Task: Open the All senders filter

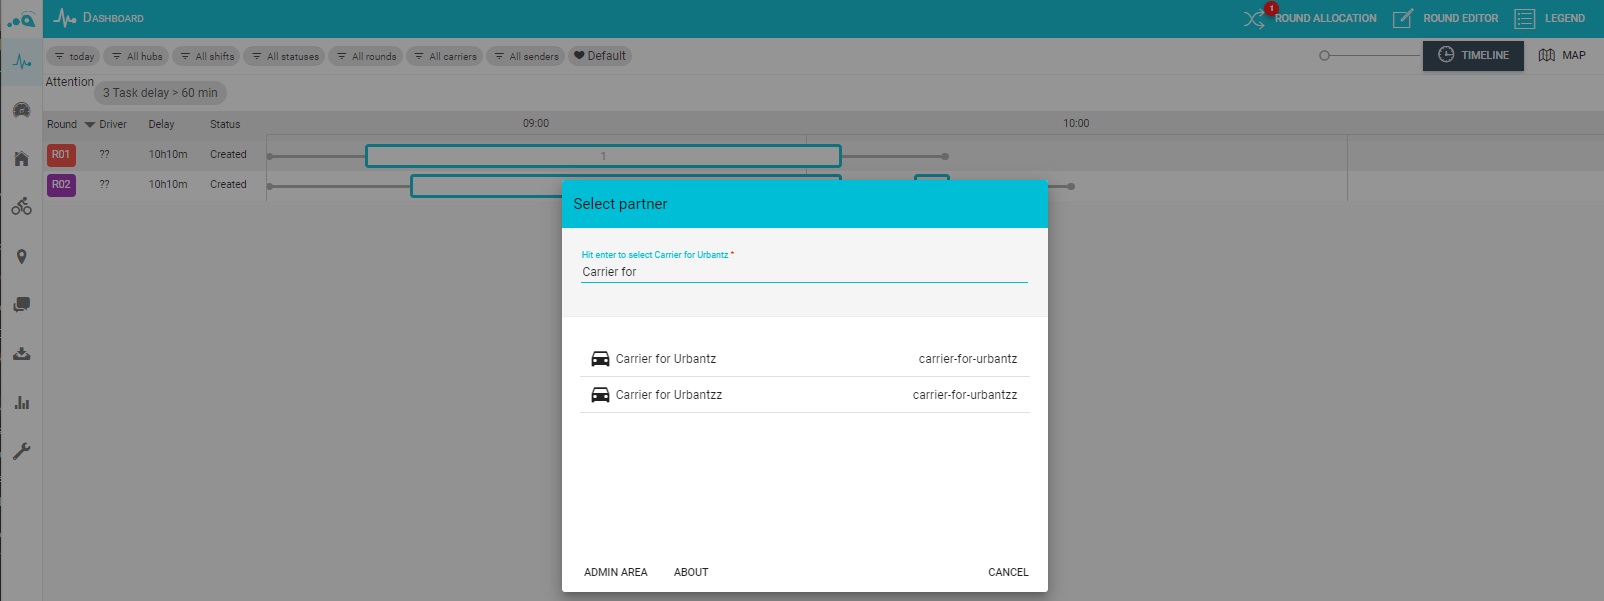Action: coord(526,56)
